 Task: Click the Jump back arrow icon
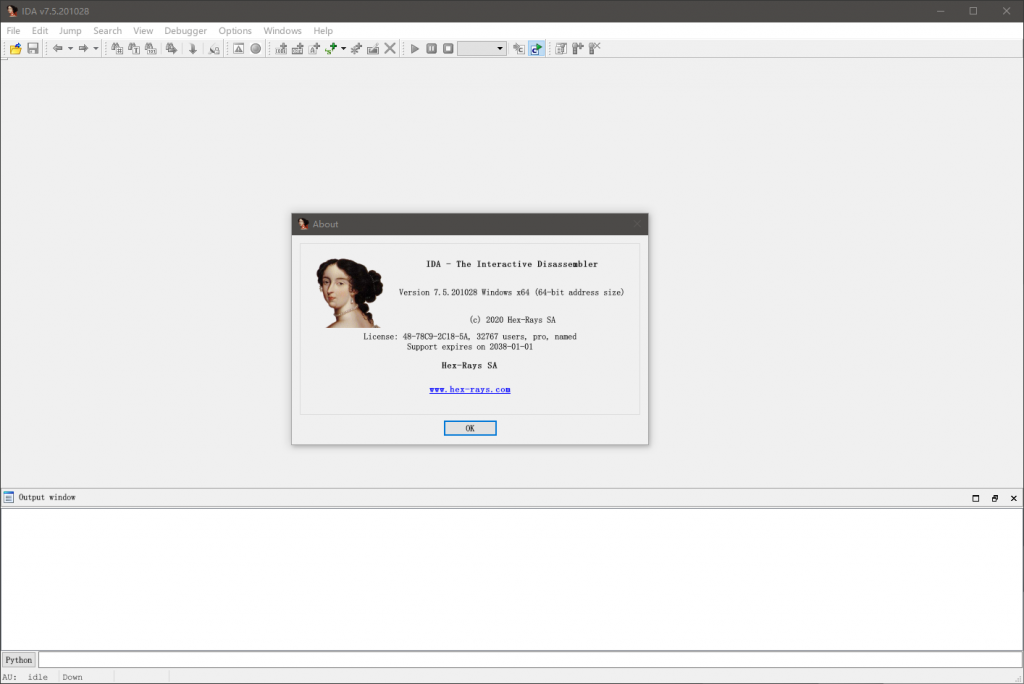(57, 48)
